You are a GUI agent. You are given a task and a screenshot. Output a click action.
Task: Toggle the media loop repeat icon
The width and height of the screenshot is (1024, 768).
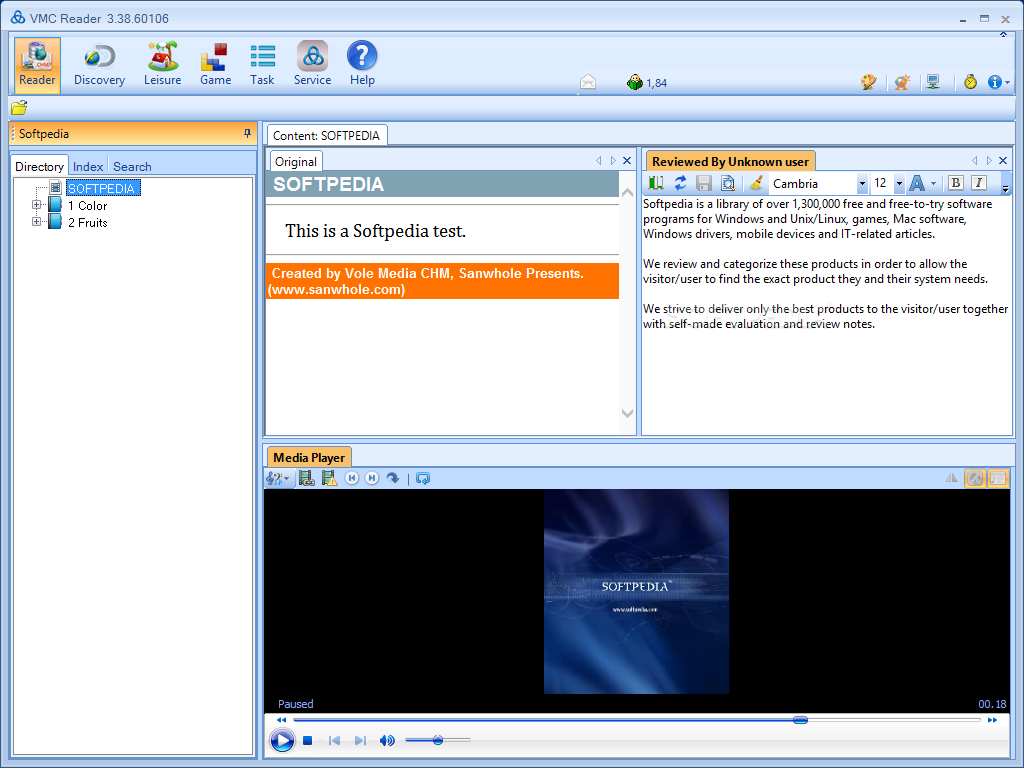pos(423,479)
